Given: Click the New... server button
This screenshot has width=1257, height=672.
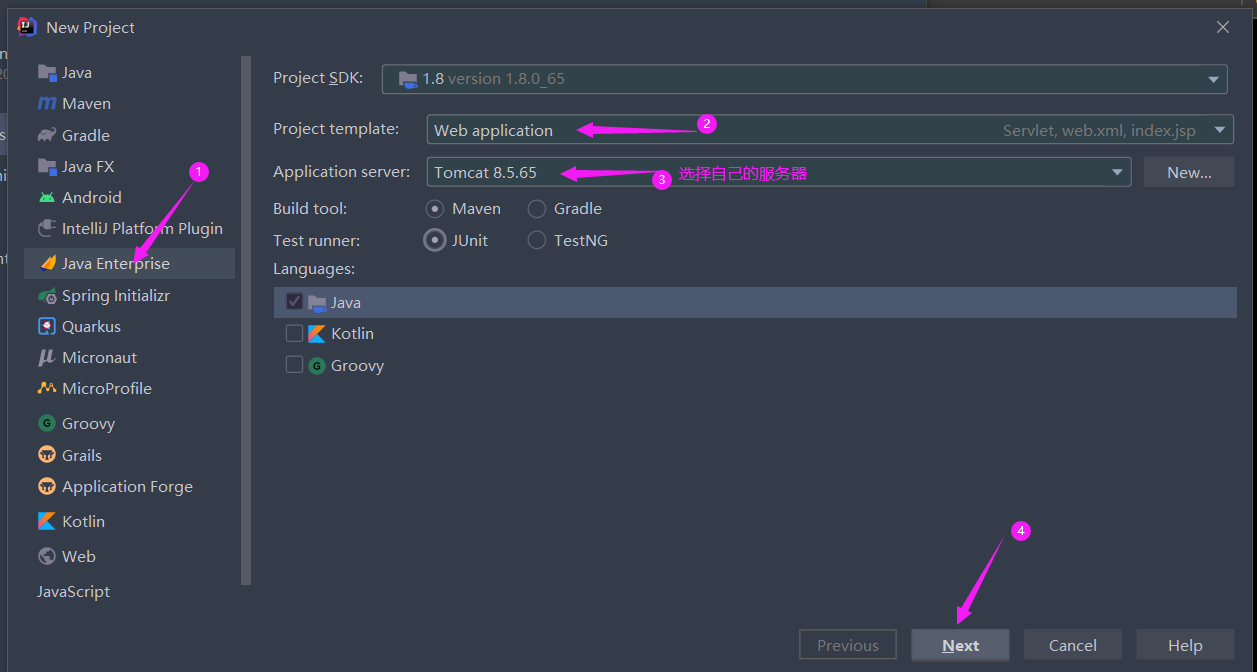Looking at the screenshot, I should point(1189,172).
